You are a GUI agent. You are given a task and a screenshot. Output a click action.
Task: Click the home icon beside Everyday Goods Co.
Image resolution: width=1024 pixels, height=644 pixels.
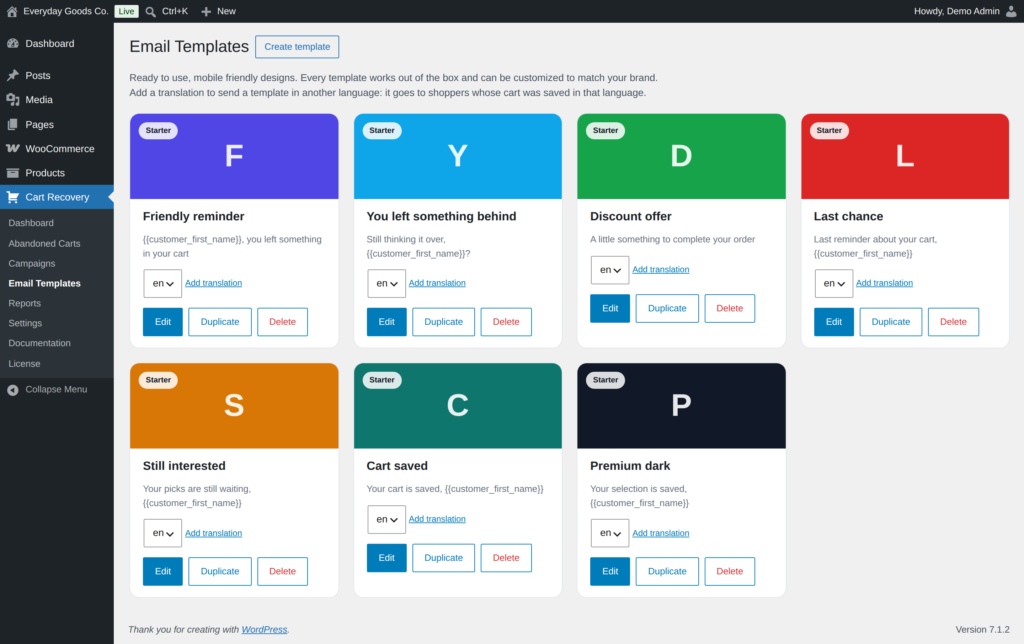[12, 11]
